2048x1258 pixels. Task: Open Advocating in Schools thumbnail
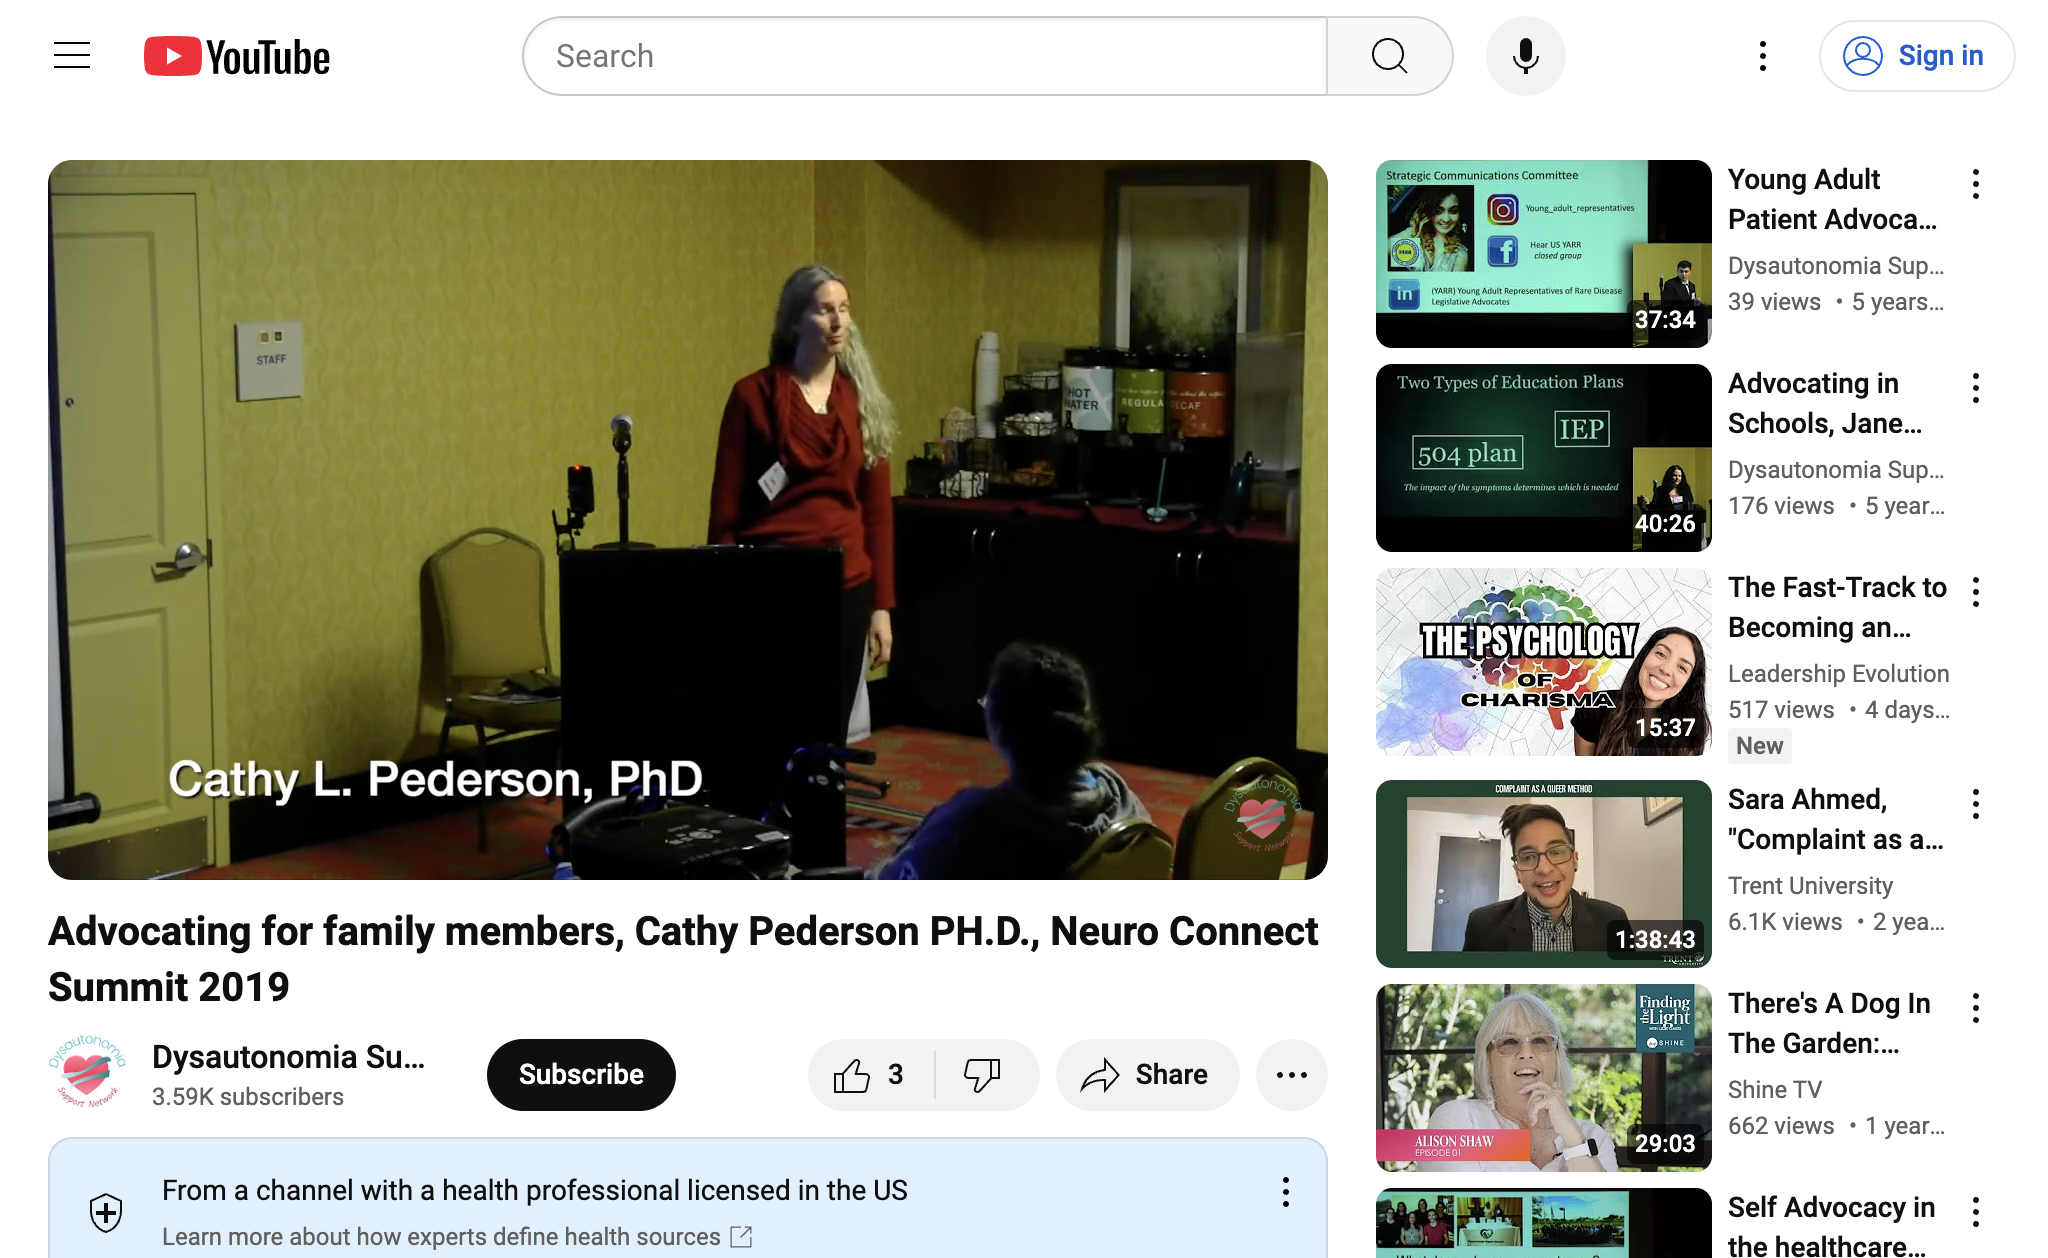point(1543,458)
